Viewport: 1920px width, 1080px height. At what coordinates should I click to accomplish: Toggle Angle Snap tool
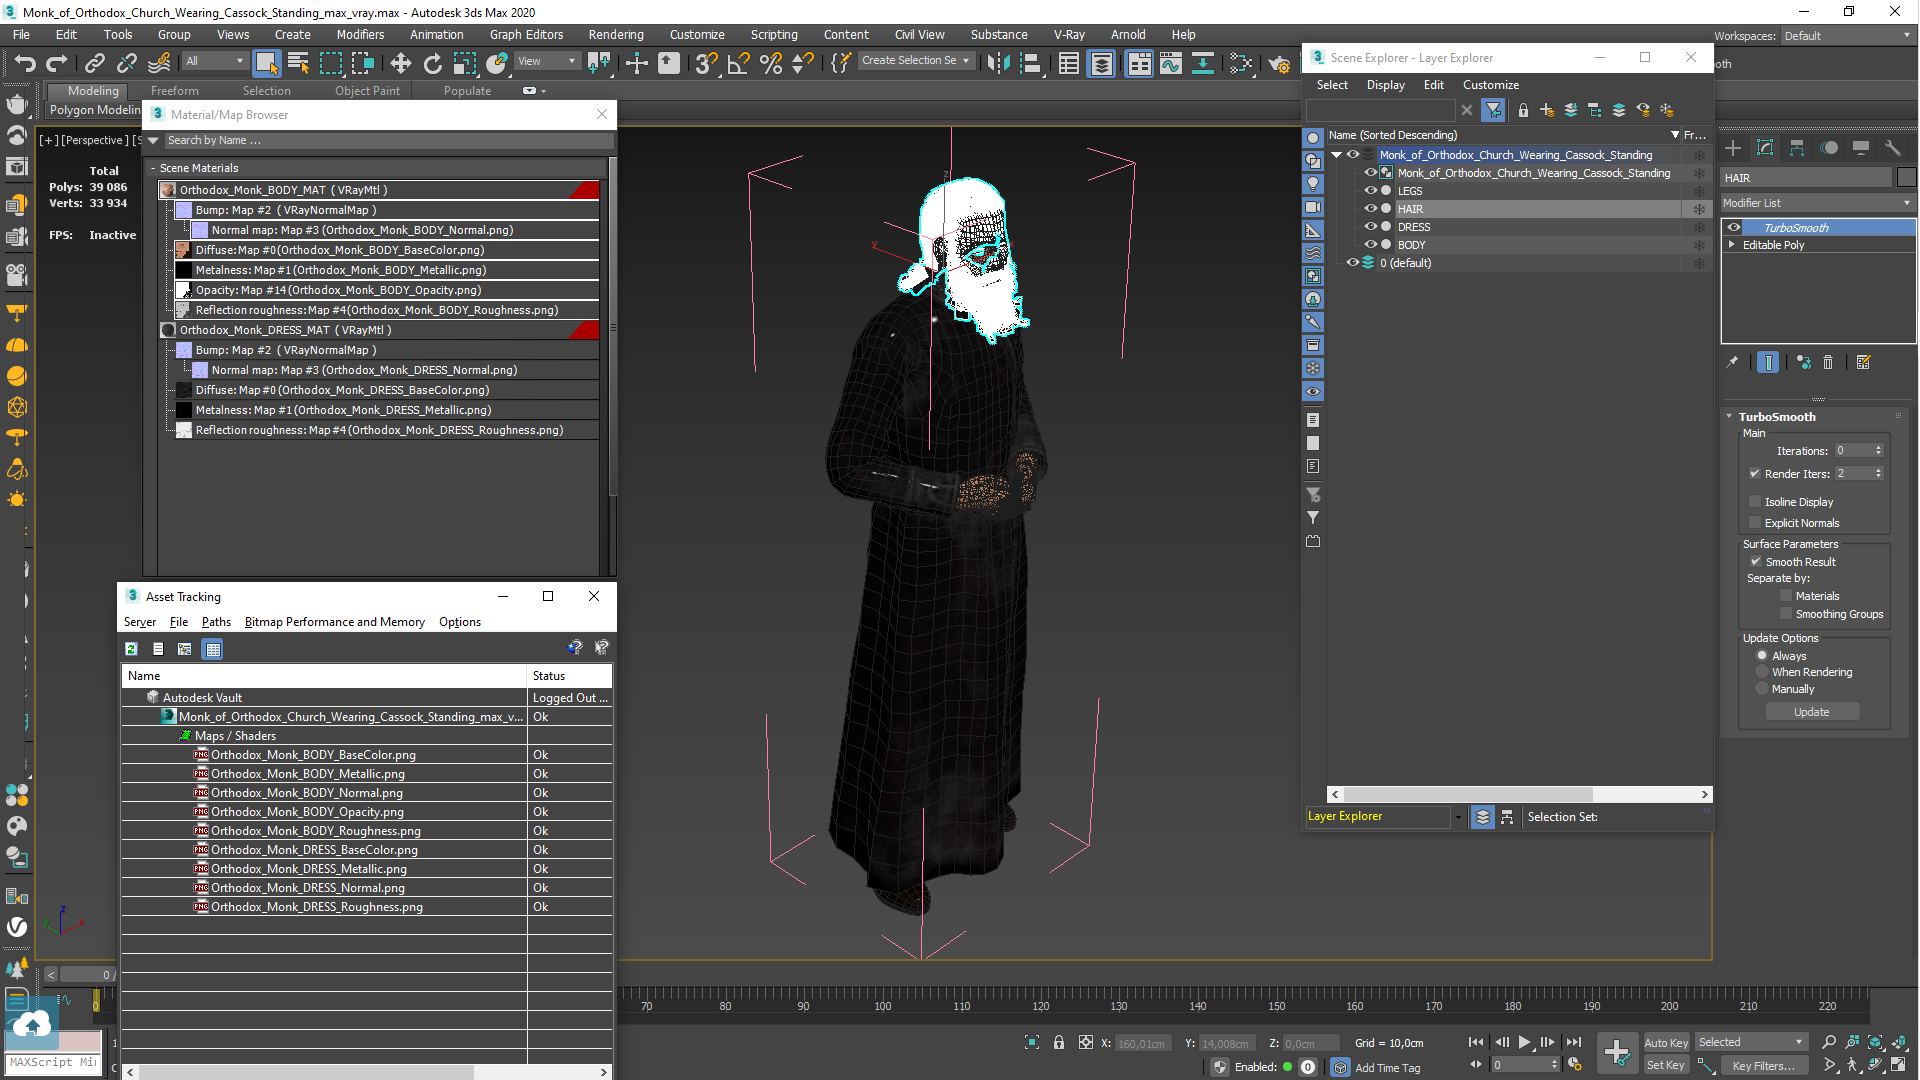(x=739, y=63)
